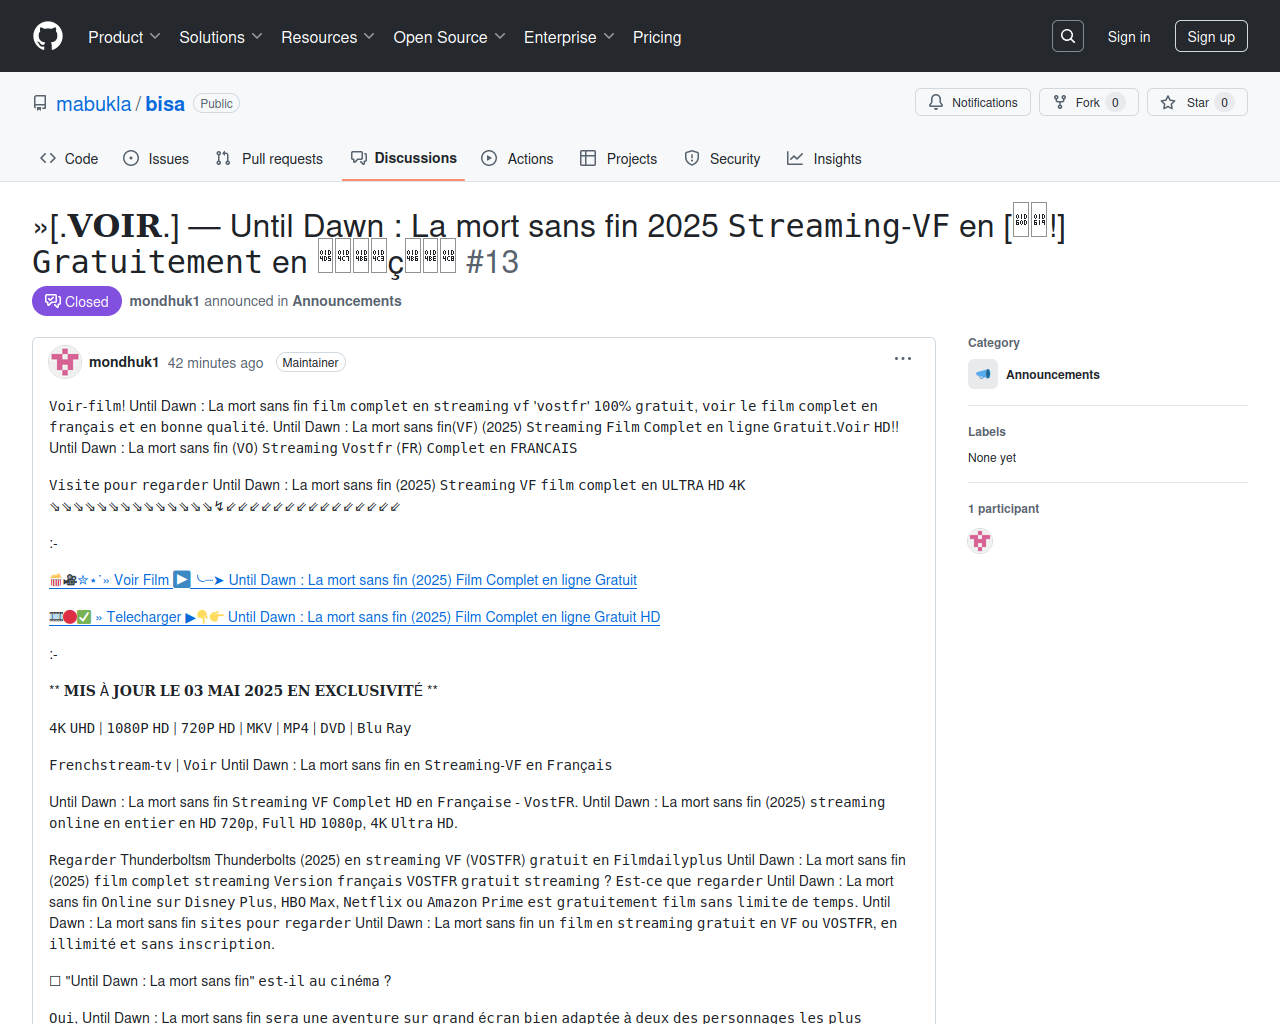Open the Actions tab

(517, 158)
